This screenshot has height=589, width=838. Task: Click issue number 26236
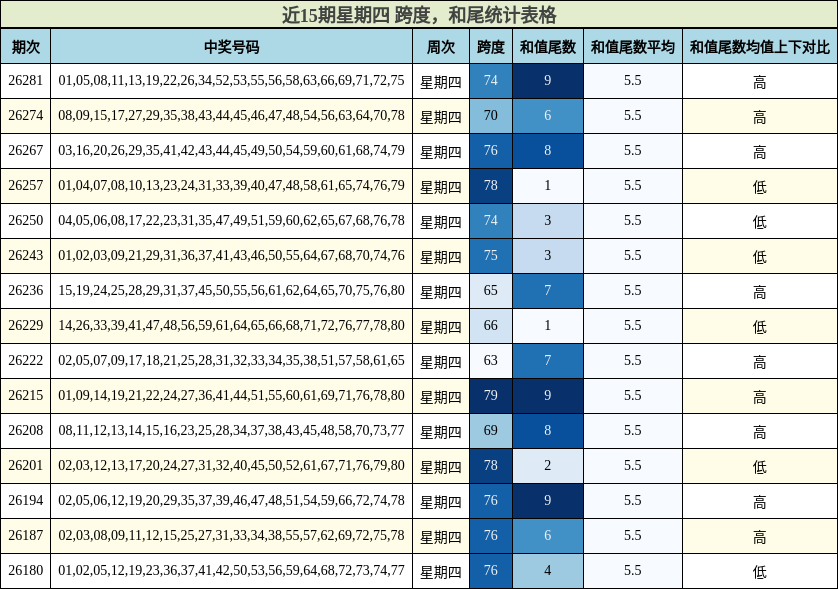pyautogui.click(x=26, y=291)
